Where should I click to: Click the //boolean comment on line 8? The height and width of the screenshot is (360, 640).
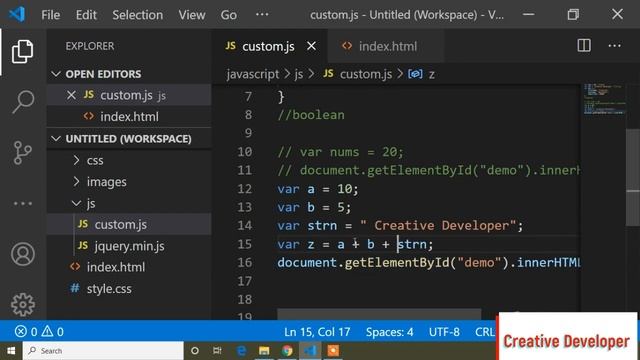(x=311, y=115)
